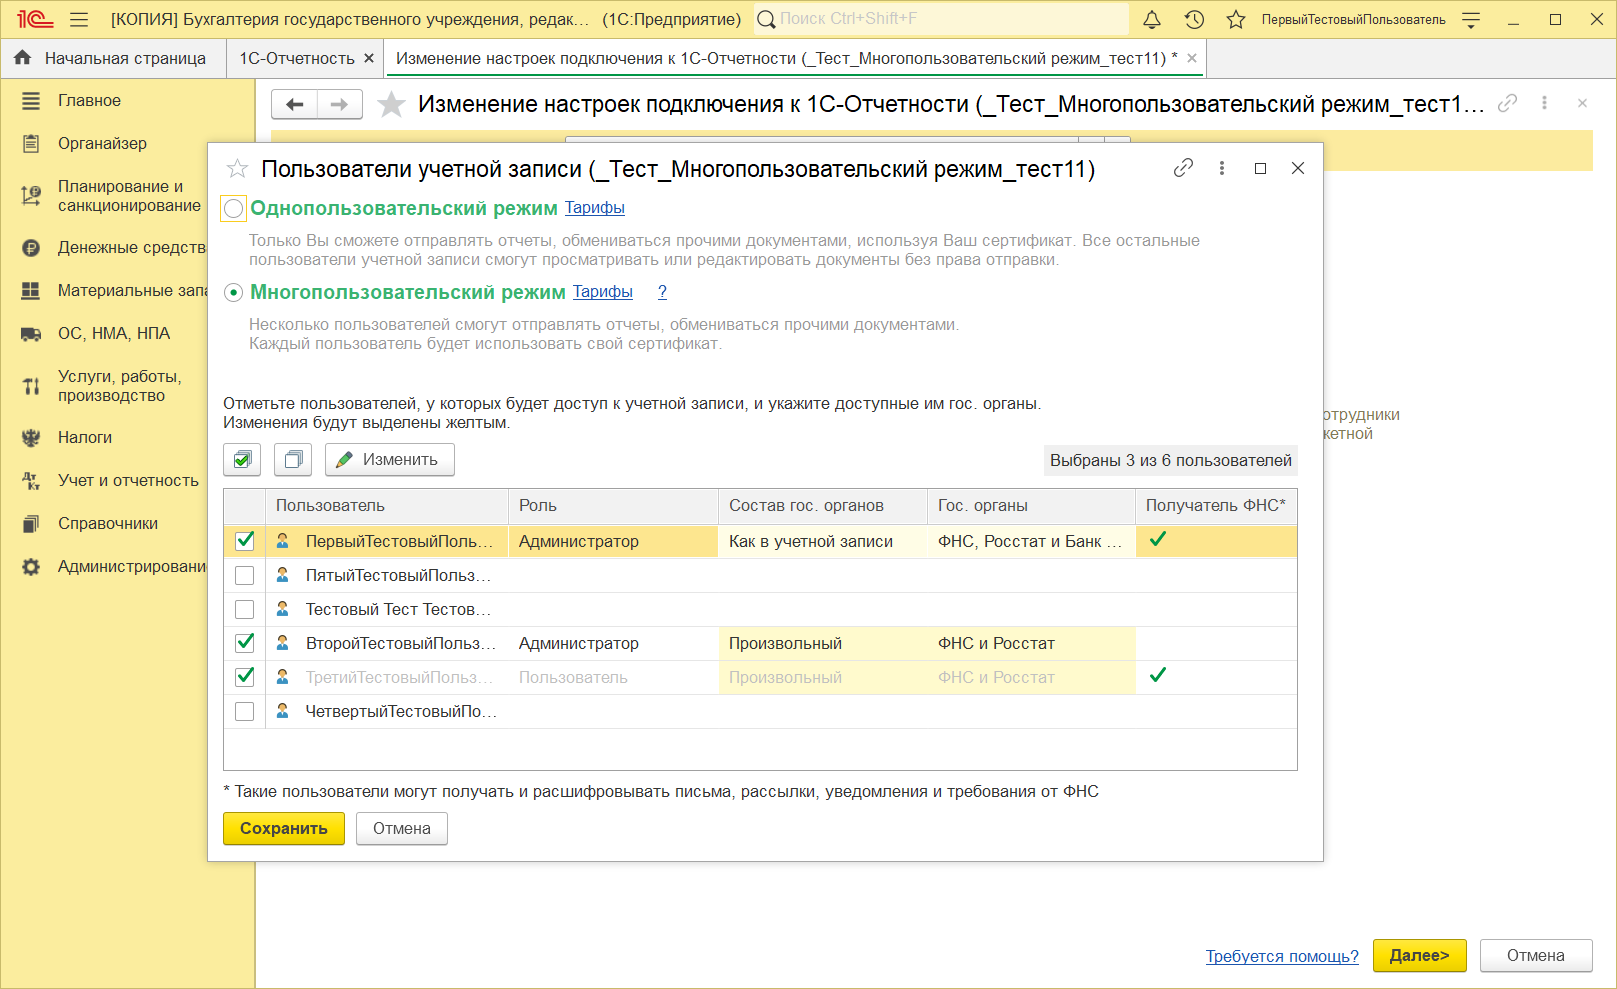Click Гос. органы column header
This screenshot has width=1617, height=989.
click(x=1031, y=505)
